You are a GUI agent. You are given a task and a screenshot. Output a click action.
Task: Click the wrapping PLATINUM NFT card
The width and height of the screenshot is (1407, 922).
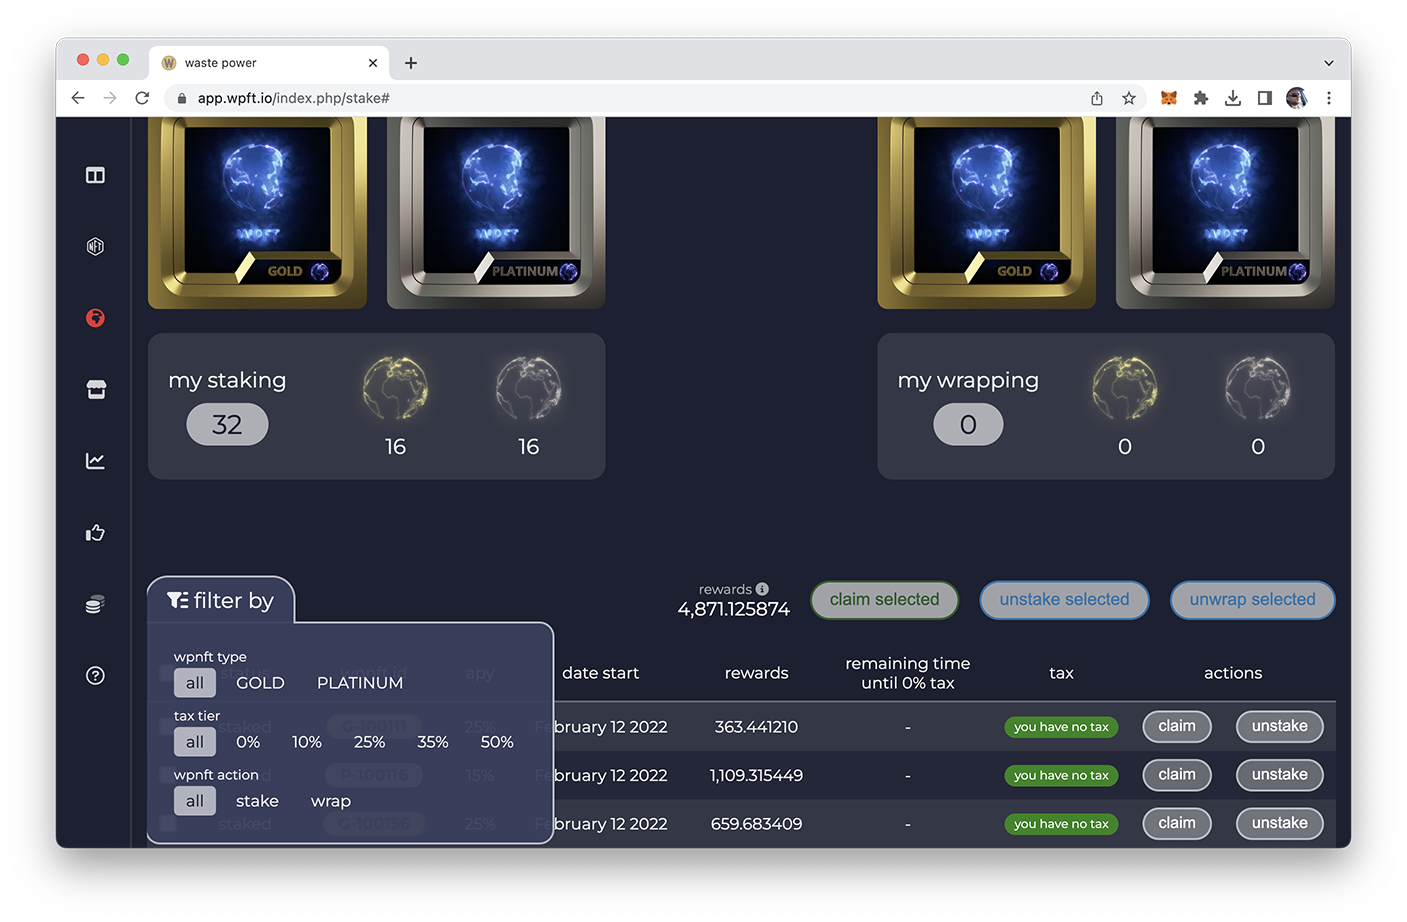point(1225,212)
